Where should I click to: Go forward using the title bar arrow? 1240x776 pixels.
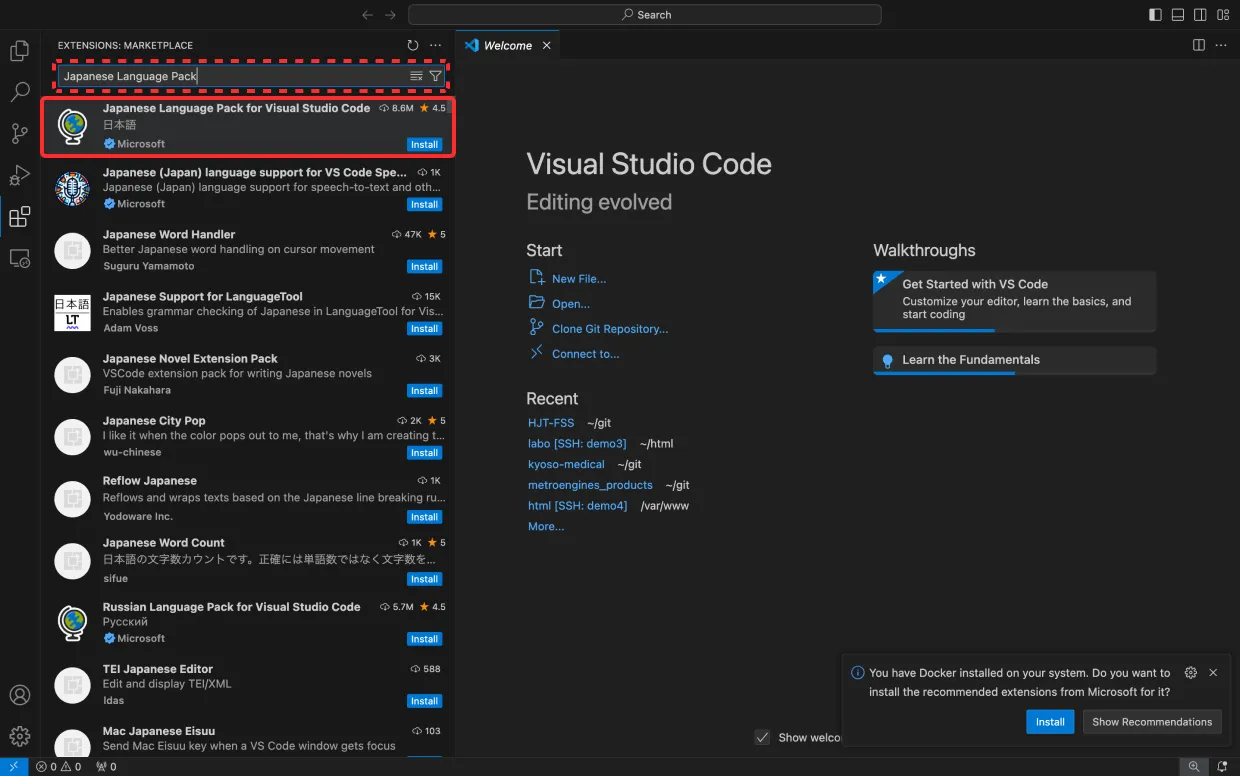point(391,15)
